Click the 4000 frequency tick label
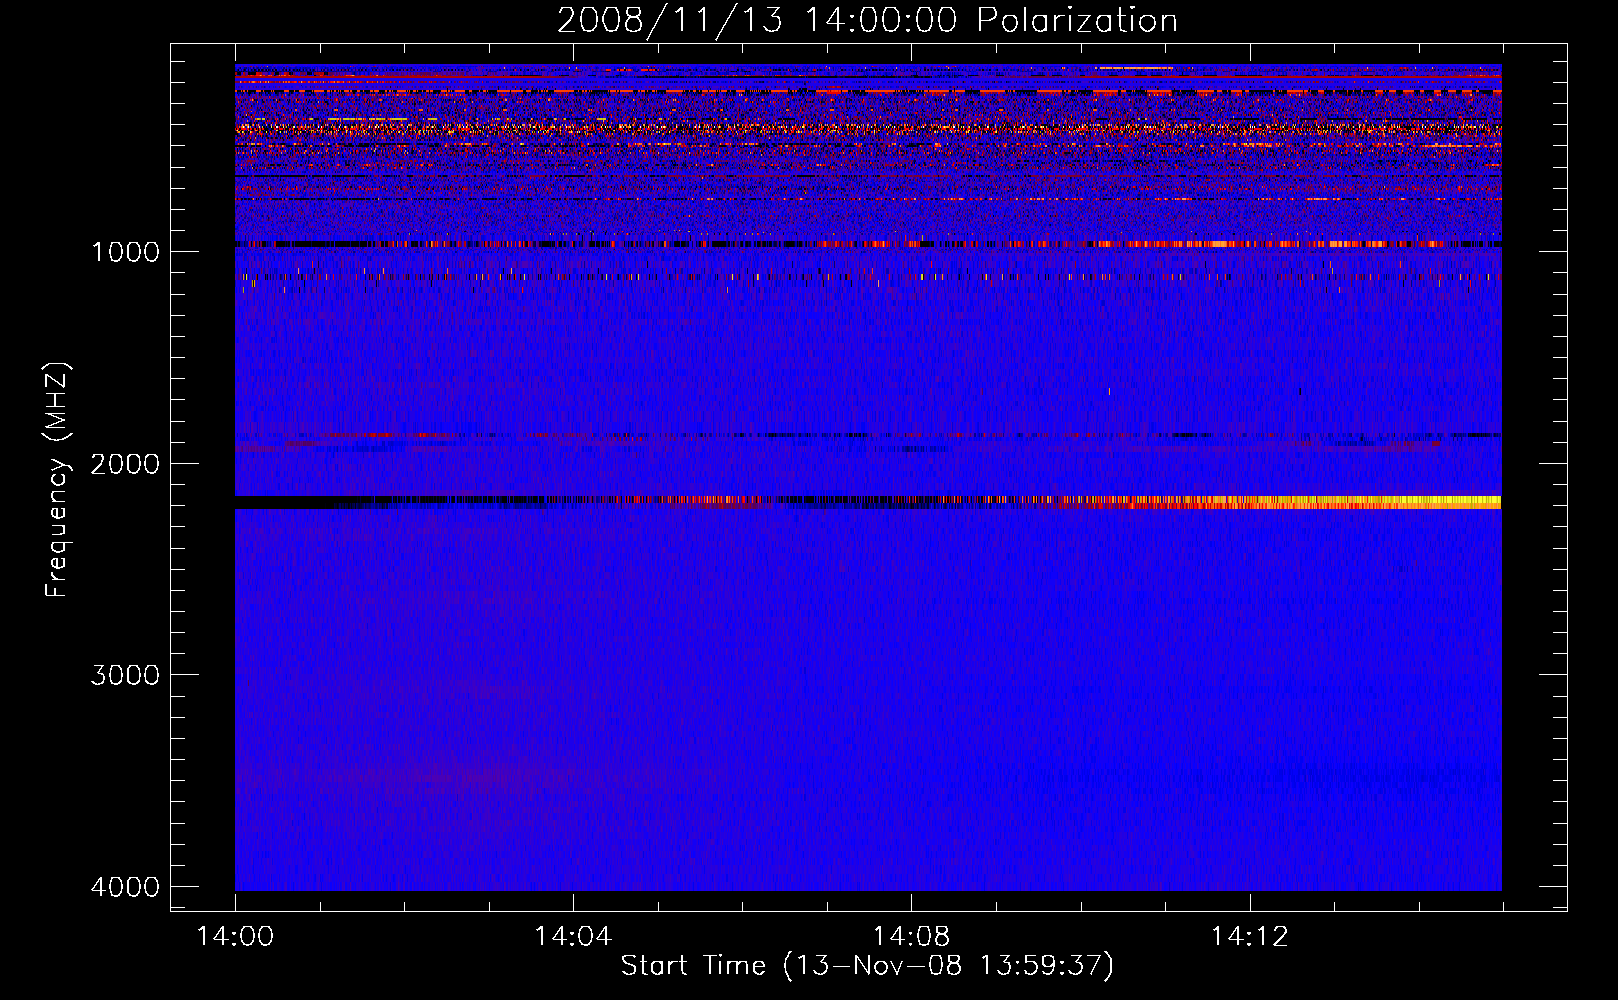The width and height of the screenshot is (1618, 1000). (125, 887)
